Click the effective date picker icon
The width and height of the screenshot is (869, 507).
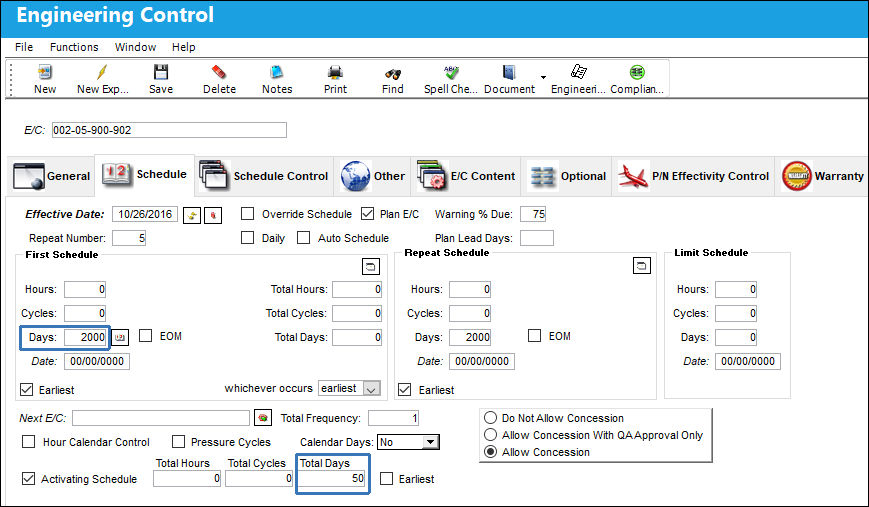[192, 215]
